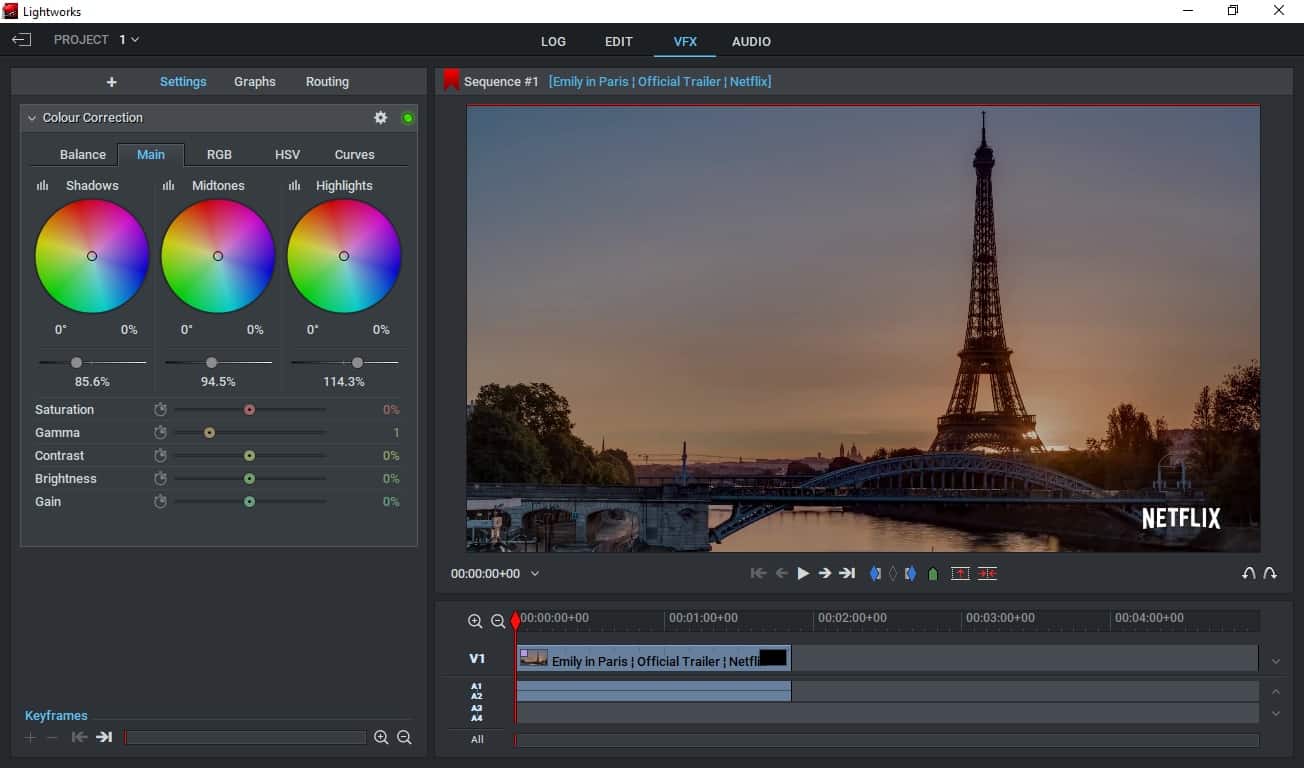Open the HSV tab
Screen dimensions: 1304x768
click(287, 155)
